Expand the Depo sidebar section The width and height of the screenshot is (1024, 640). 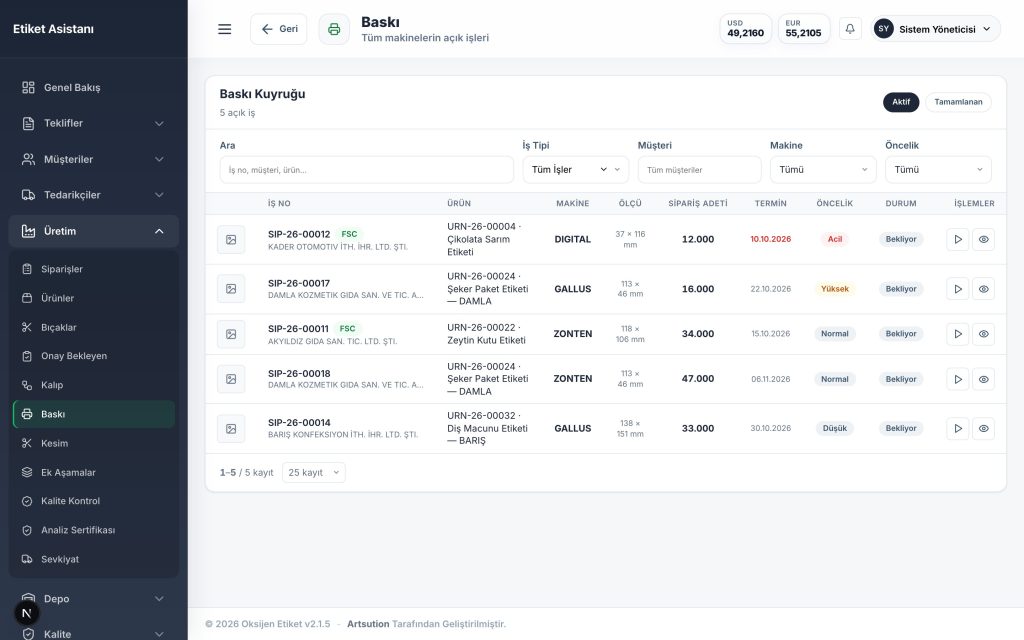pyautogui.click(x=93, y=599)
